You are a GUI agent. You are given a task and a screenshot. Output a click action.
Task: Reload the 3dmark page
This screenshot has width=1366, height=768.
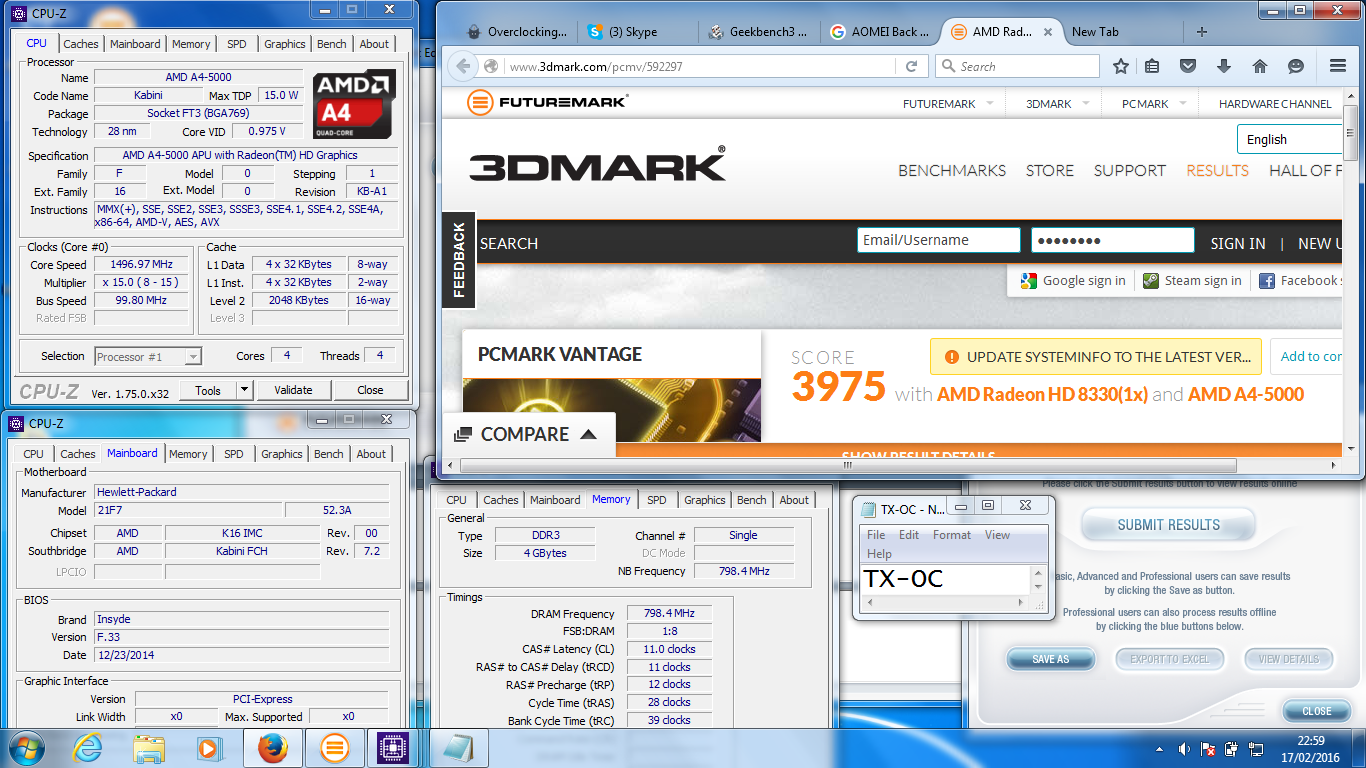(911, 67)
